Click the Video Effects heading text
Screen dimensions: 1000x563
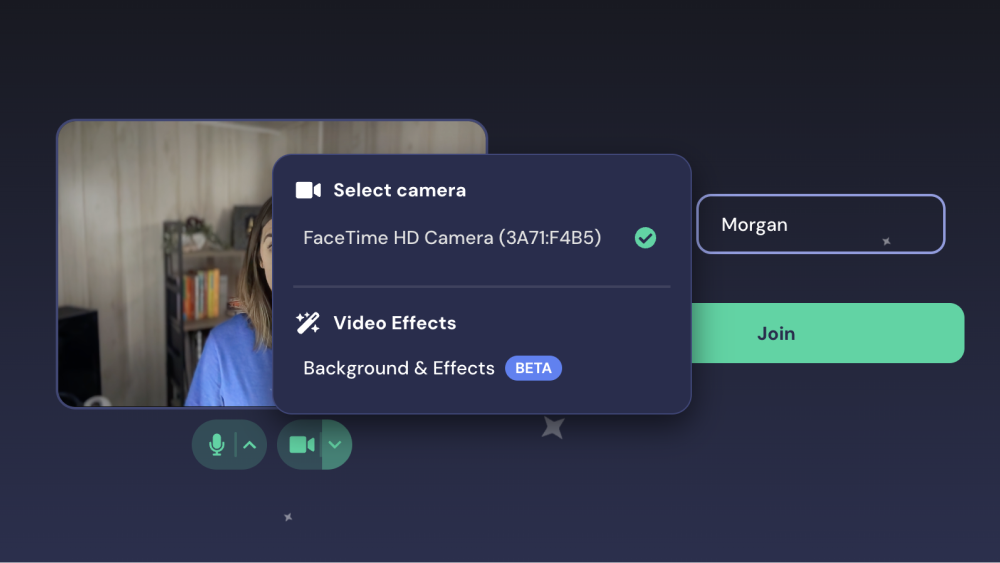click(395, 323)
